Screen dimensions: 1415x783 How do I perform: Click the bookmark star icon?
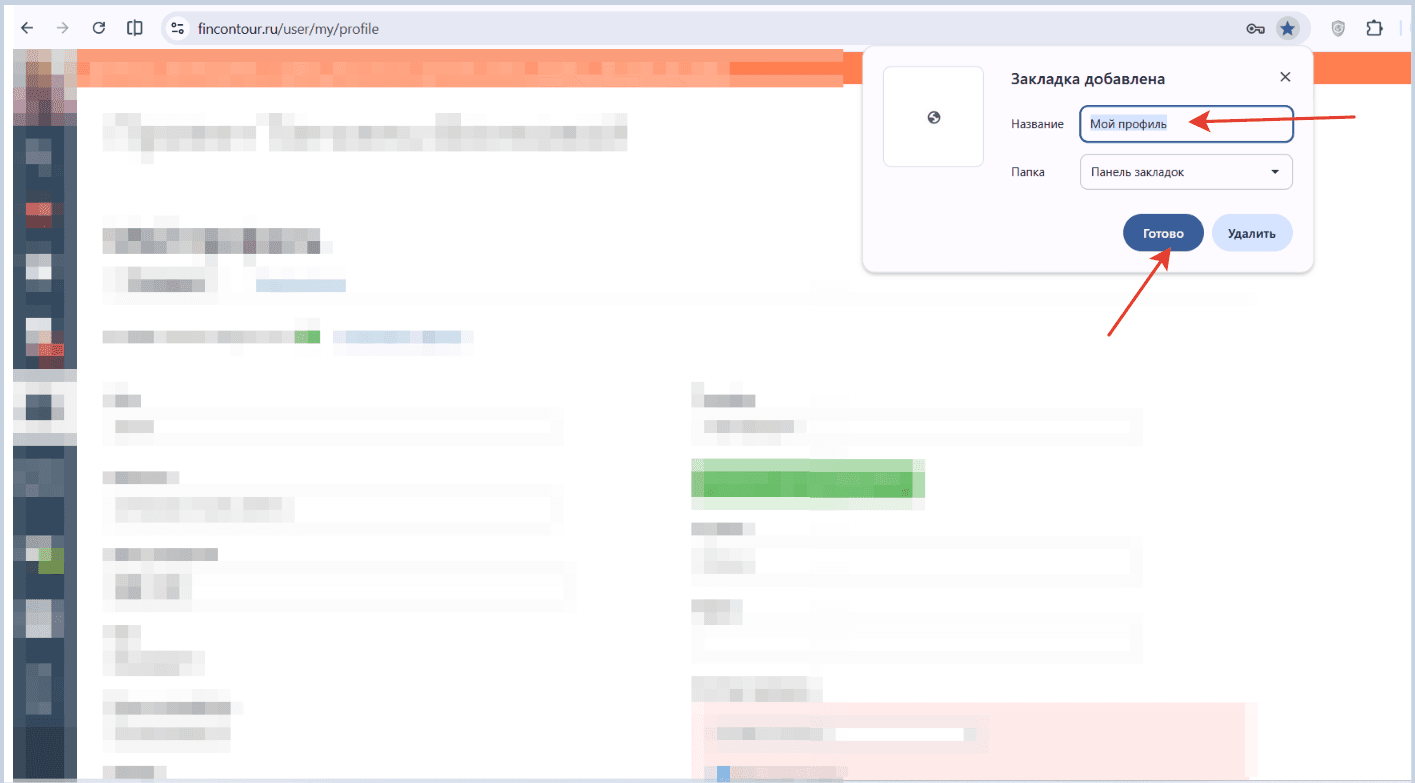click(1287, 29)
